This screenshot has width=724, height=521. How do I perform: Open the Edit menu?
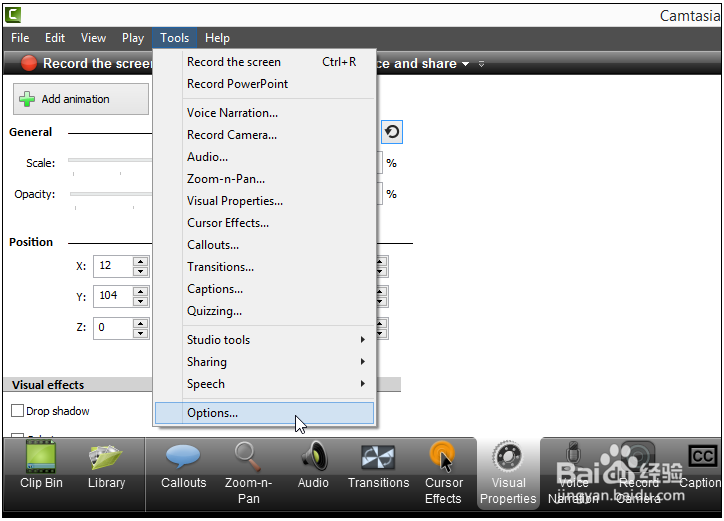[55, 38]
